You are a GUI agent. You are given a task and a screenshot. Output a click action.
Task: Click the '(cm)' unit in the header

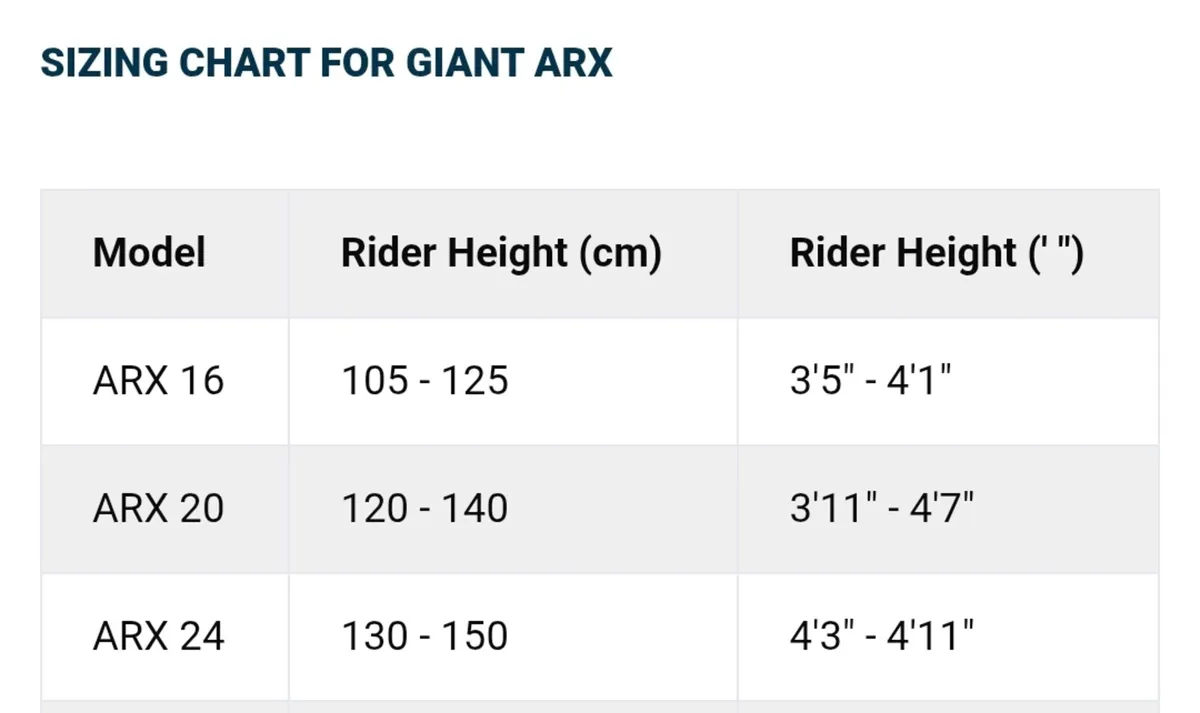[x=620, y=254]
